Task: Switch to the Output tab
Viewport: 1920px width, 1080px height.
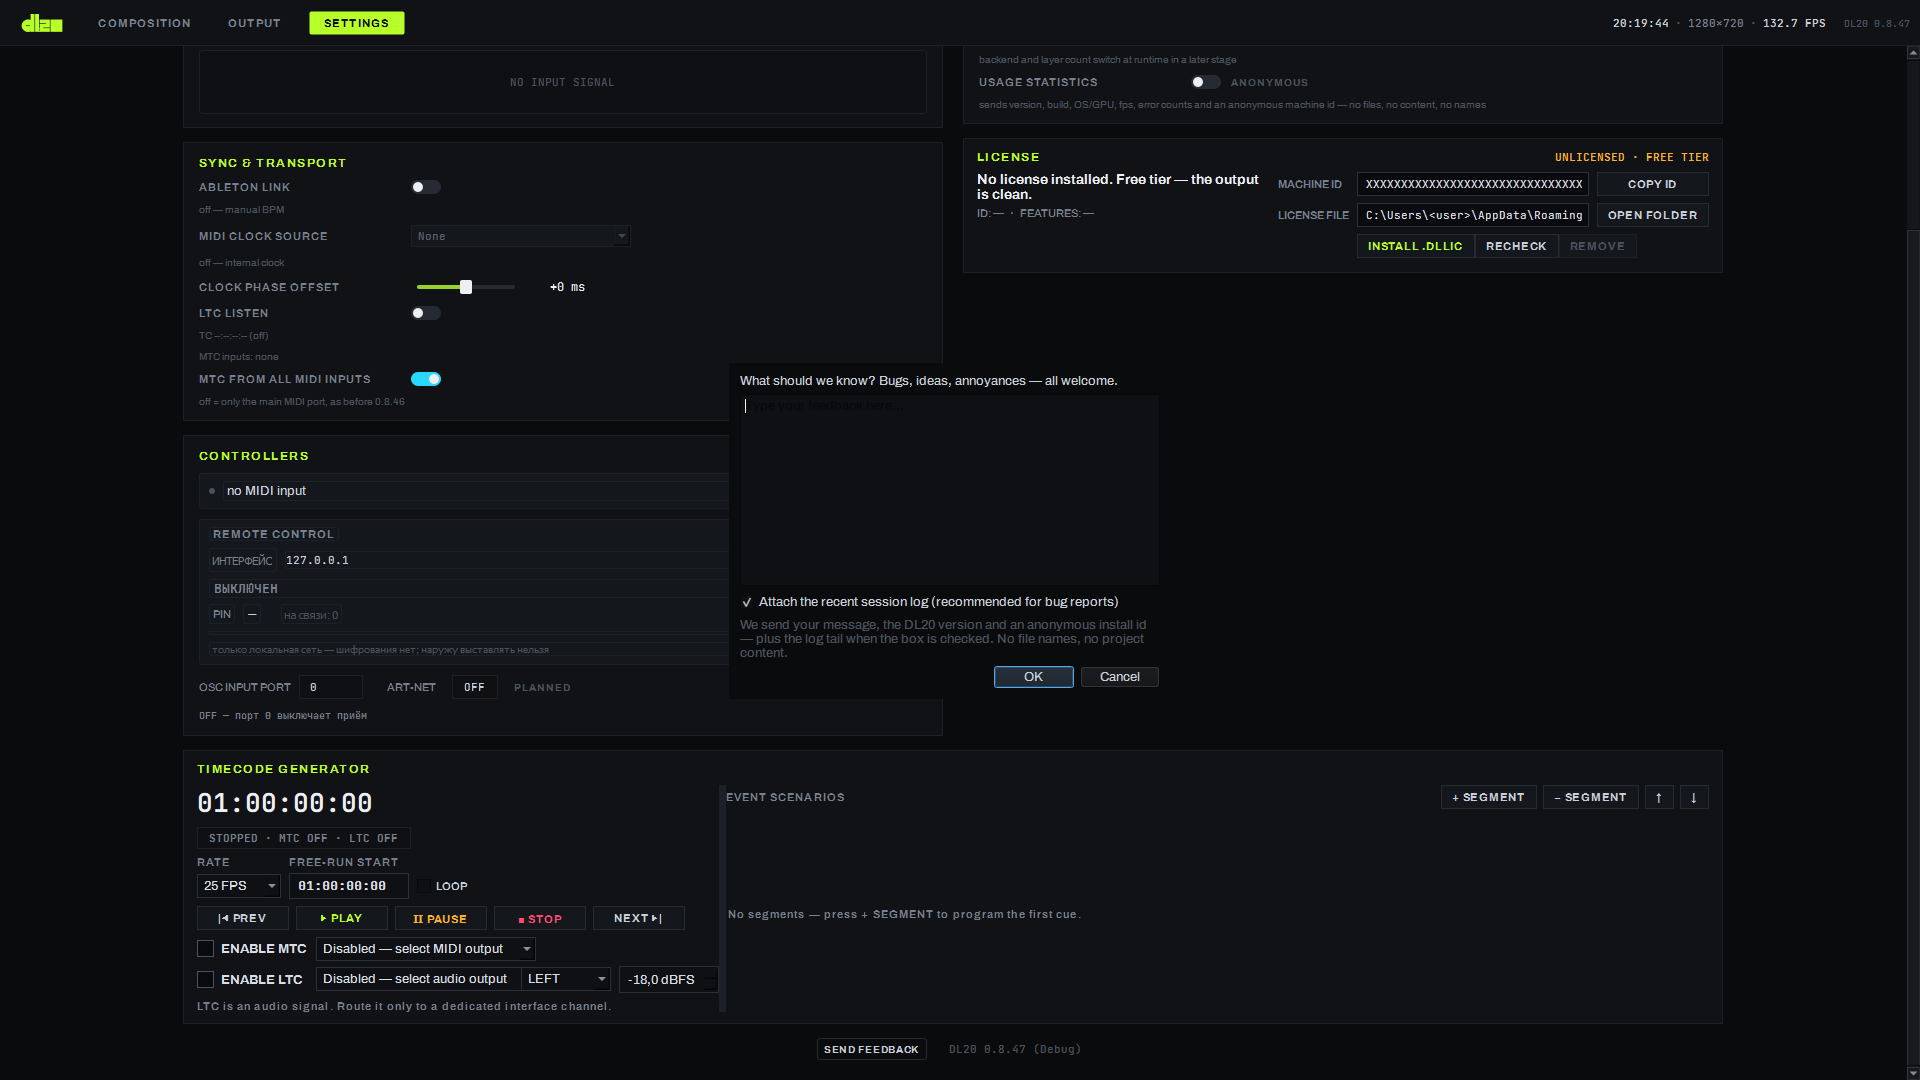Action: pos(254,23)
